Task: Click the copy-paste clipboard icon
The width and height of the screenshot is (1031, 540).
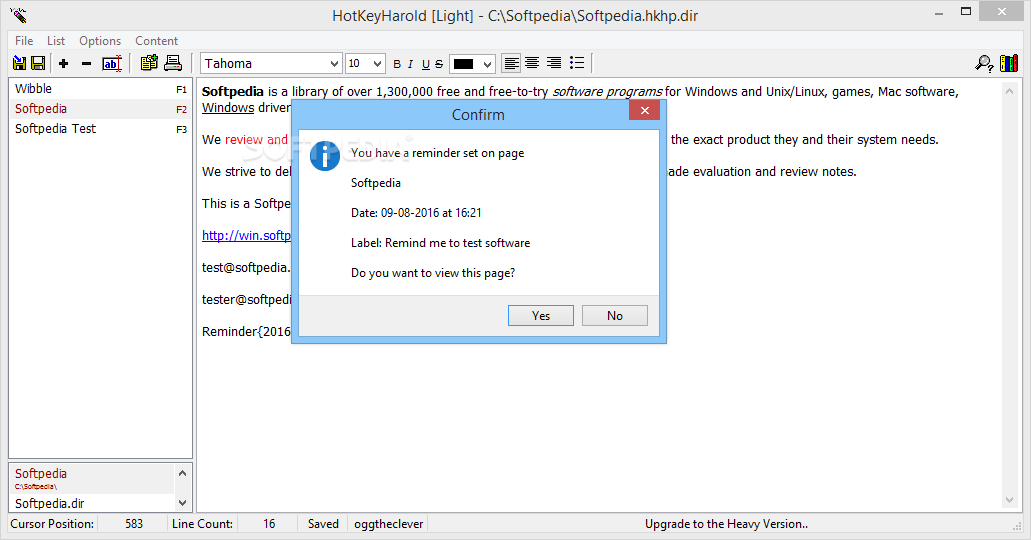Action: click(x=149, y=62)
